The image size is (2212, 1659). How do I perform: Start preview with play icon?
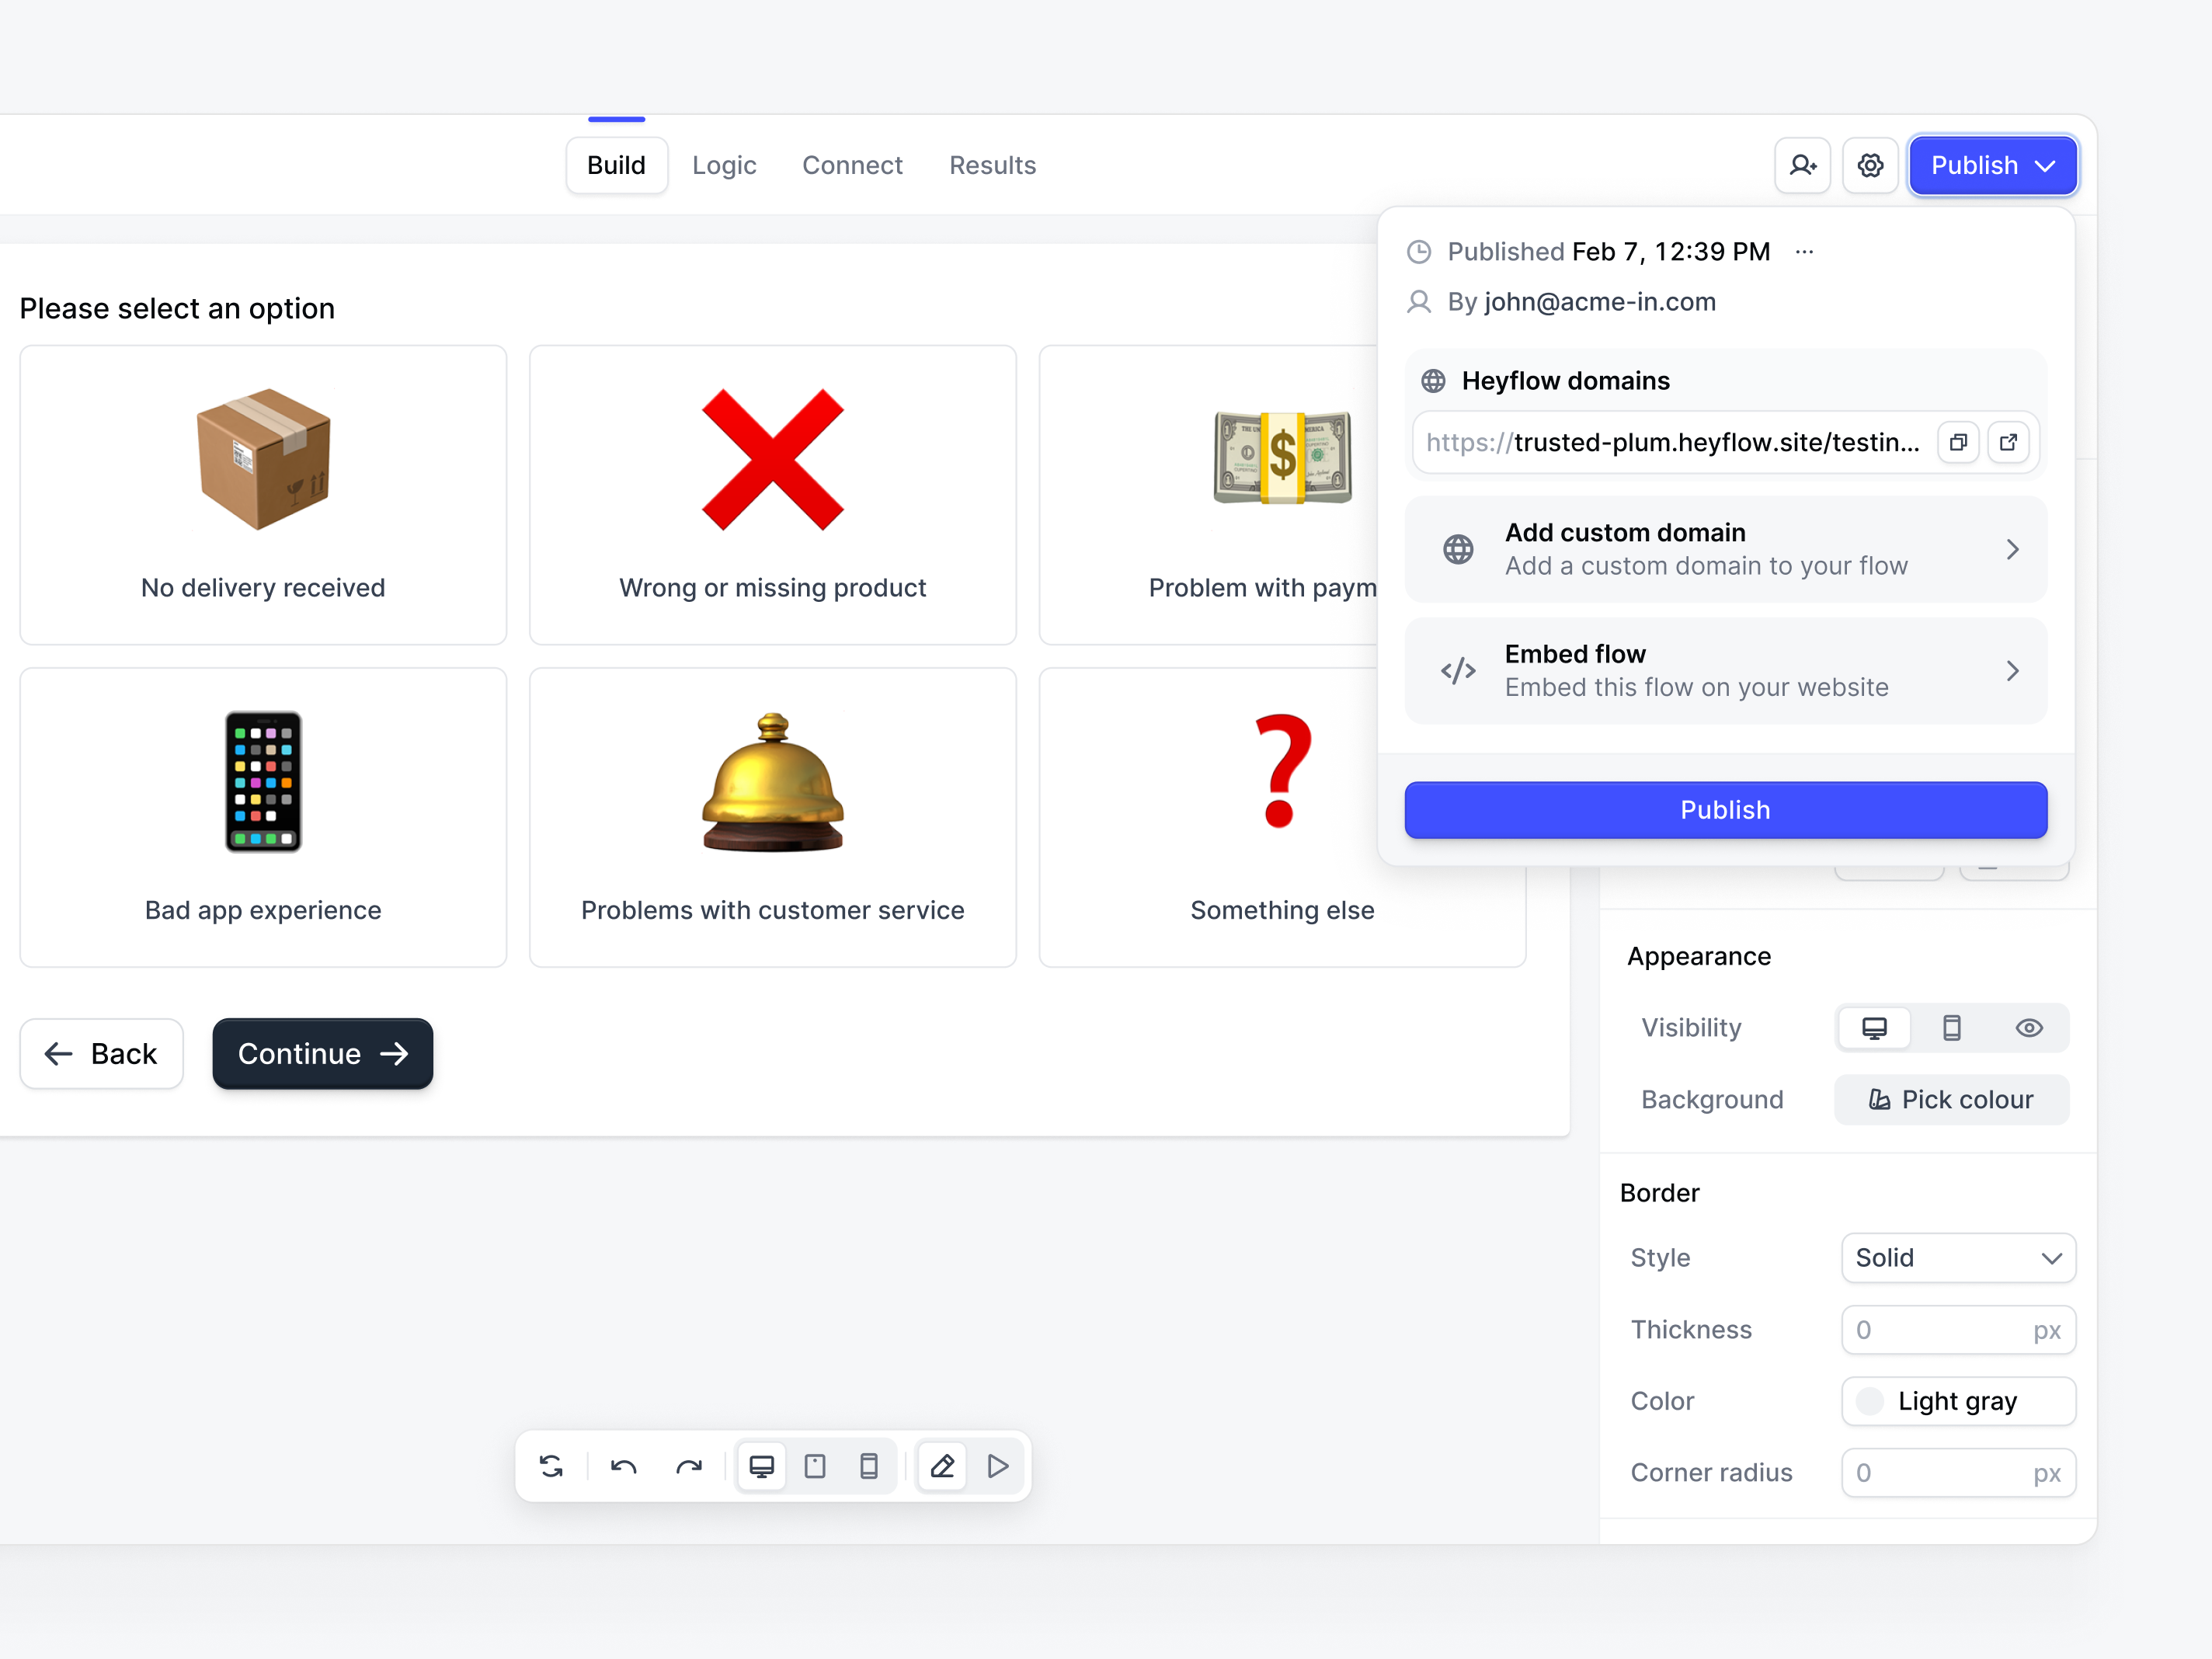pyautogui.click(x=997, y=1466)
